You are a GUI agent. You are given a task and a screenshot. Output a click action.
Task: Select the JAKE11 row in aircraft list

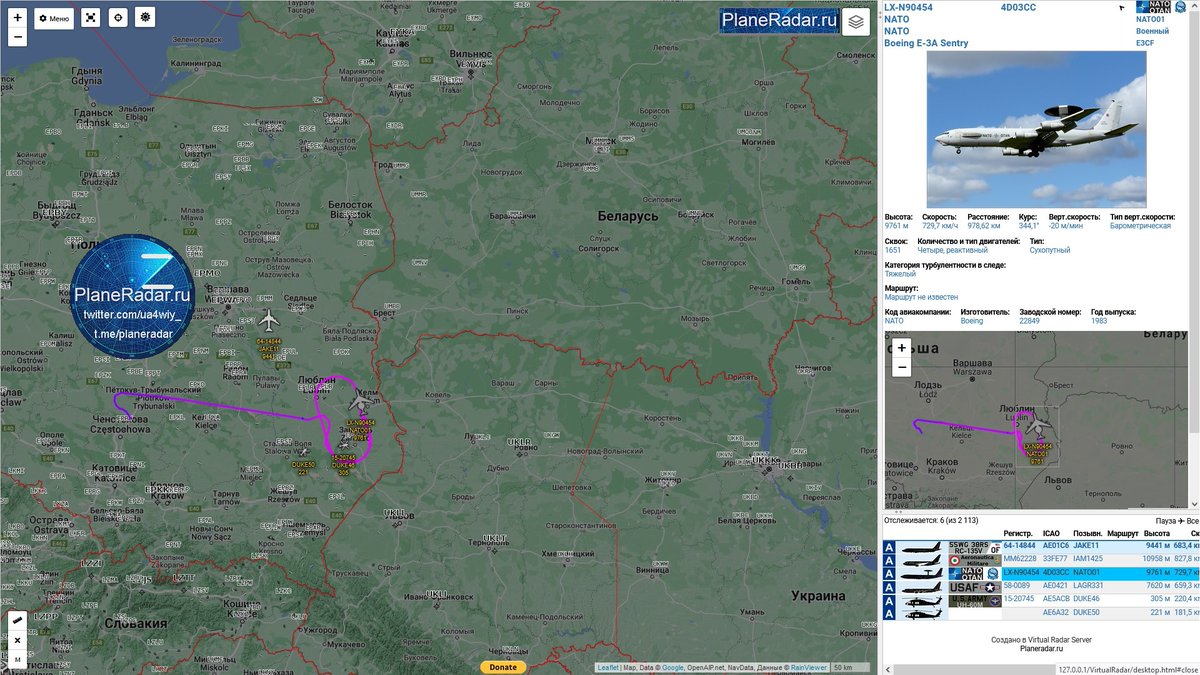tap(1041, 547)
